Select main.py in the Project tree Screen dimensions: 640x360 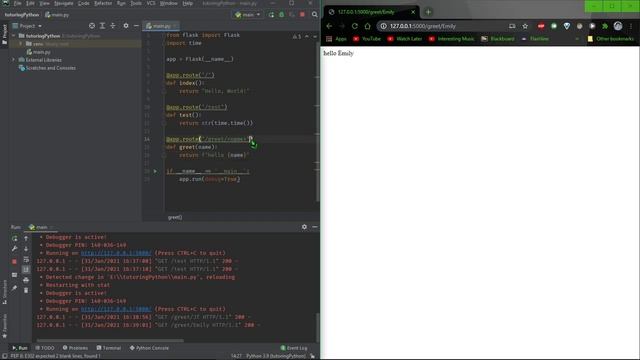[x=39, y=52]
